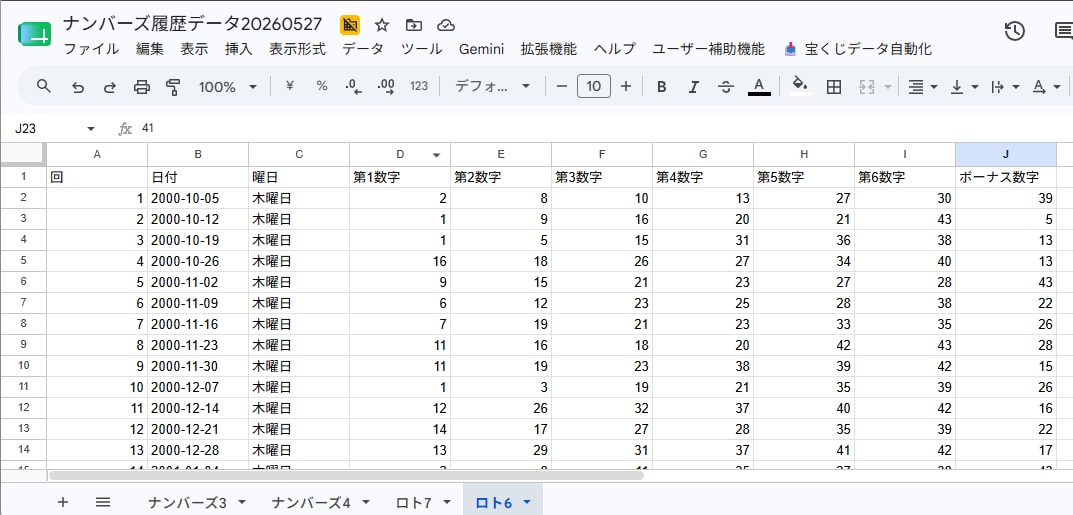Open text wrapping dropdown
Viewport: 1073px width, 515px height.
coord(1005,87)
